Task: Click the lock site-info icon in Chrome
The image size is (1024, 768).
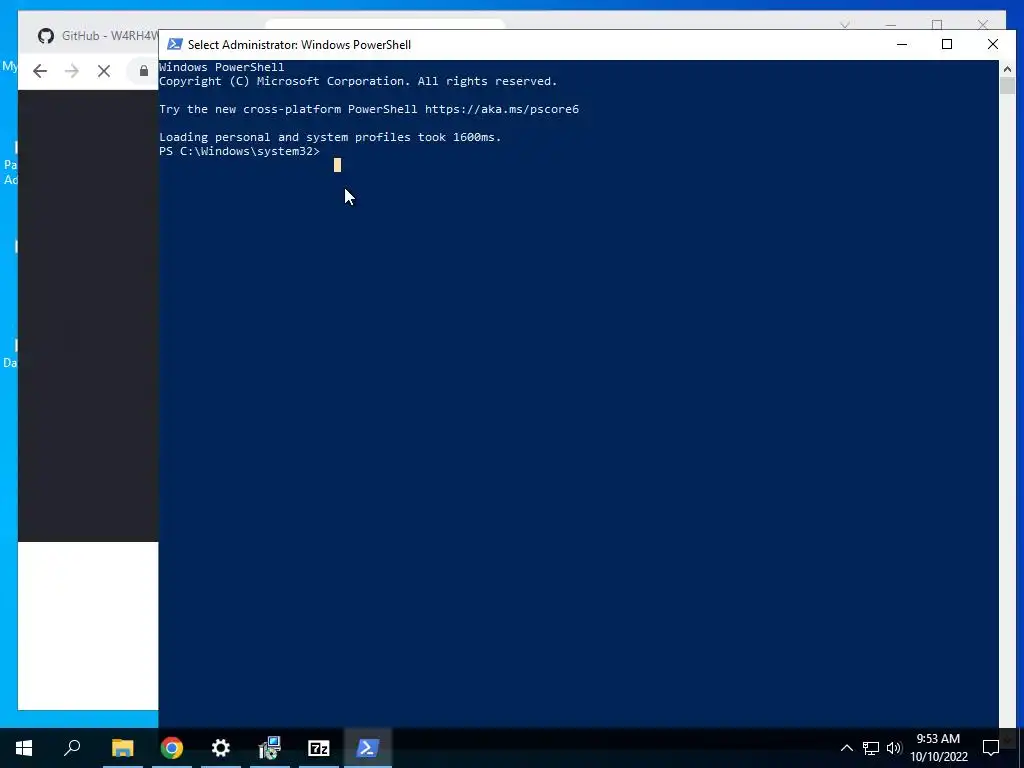Action: point(144,71)
